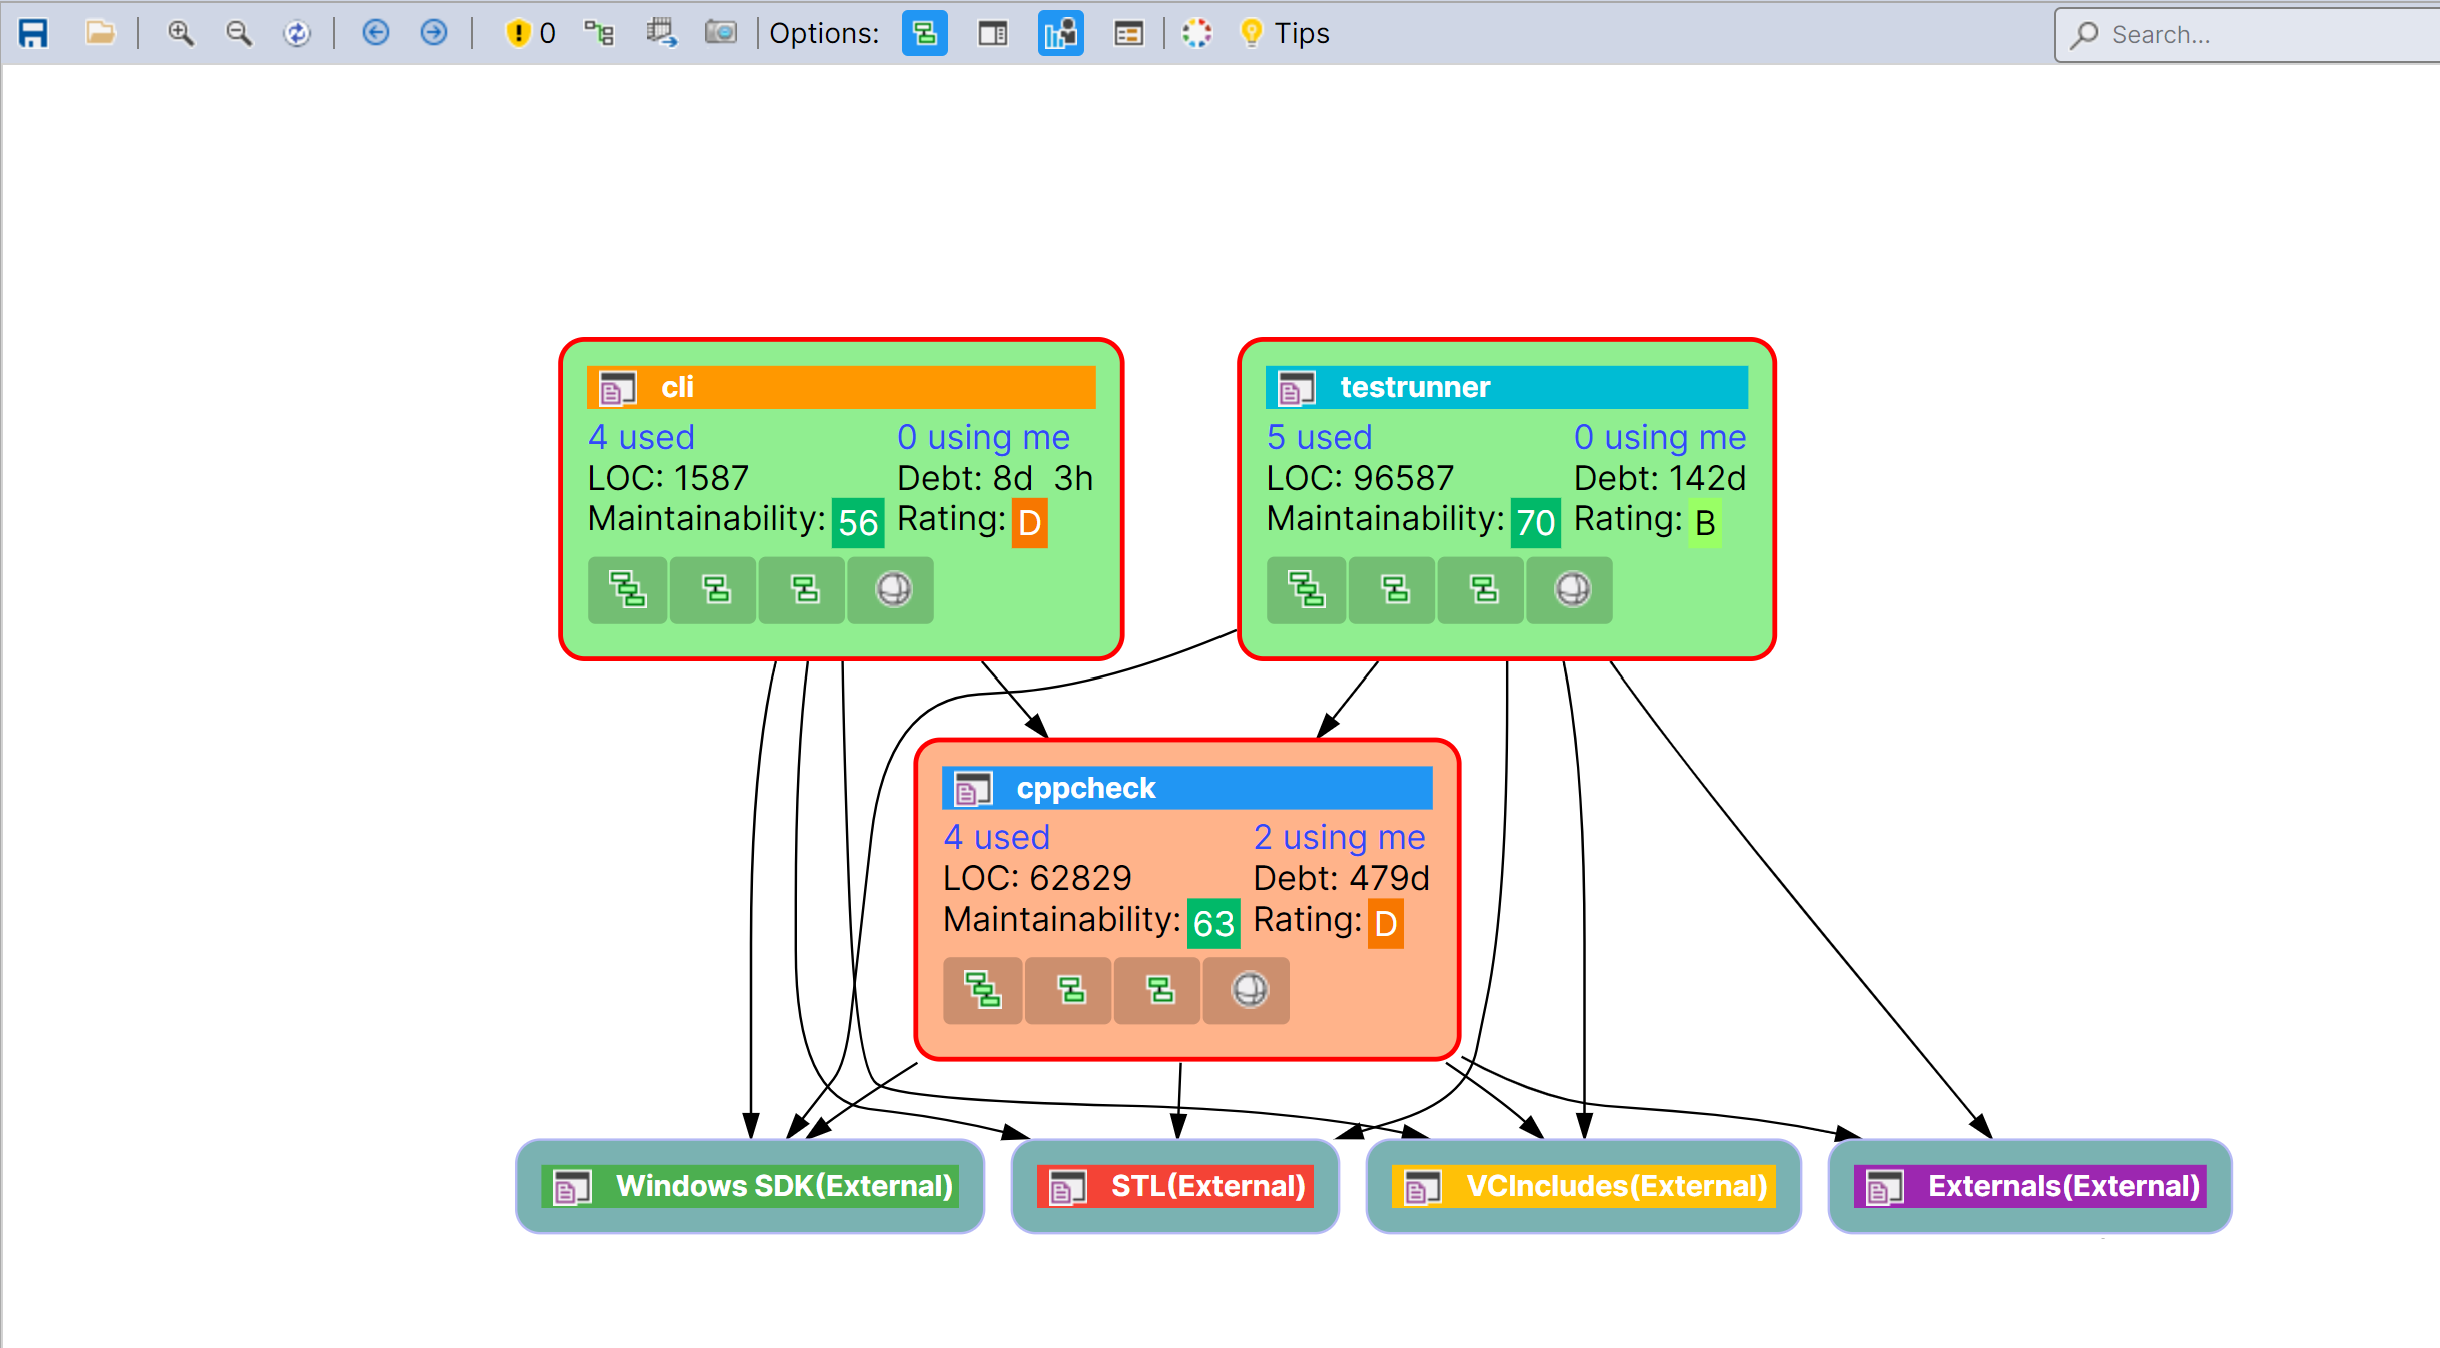Toggle the graph layout option
This screenshot has width=2440, height=1348.
(x=923, y=33)
